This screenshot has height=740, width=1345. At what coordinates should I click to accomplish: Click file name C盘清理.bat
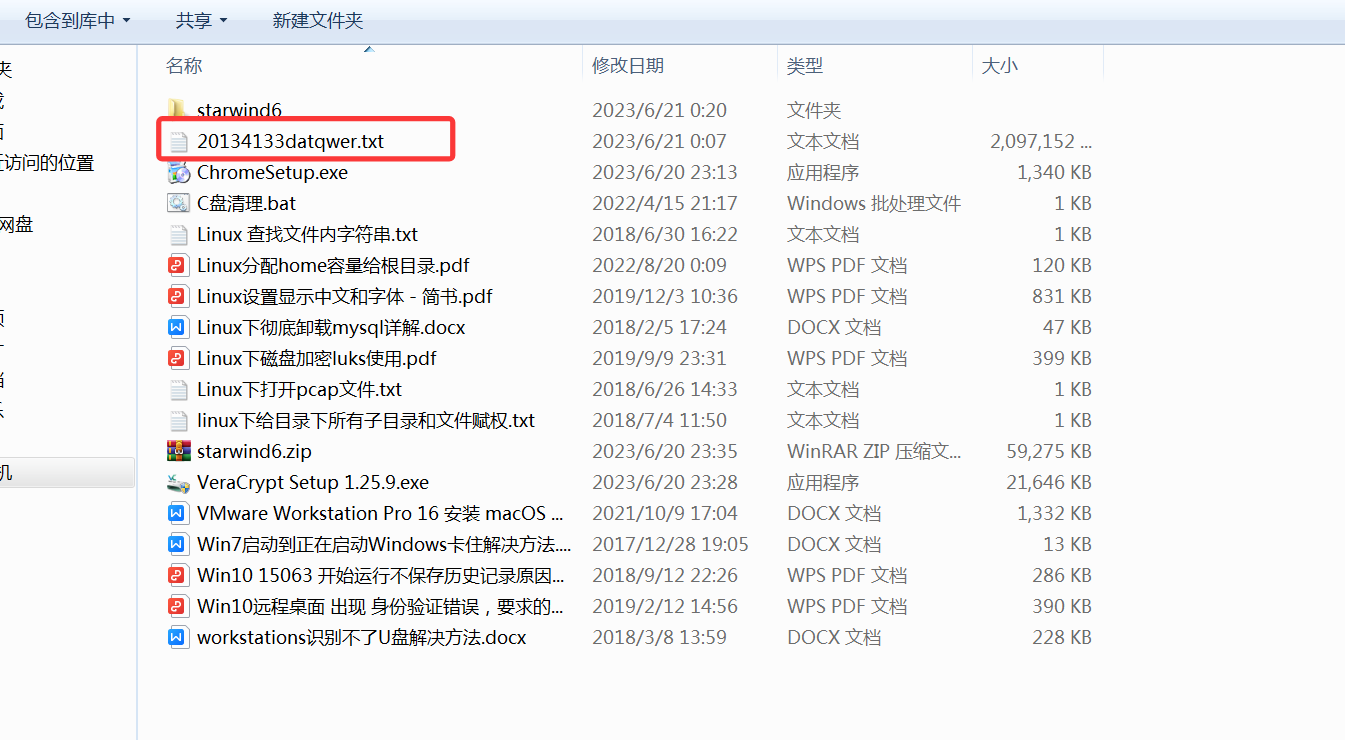click(x=247, y=203)
